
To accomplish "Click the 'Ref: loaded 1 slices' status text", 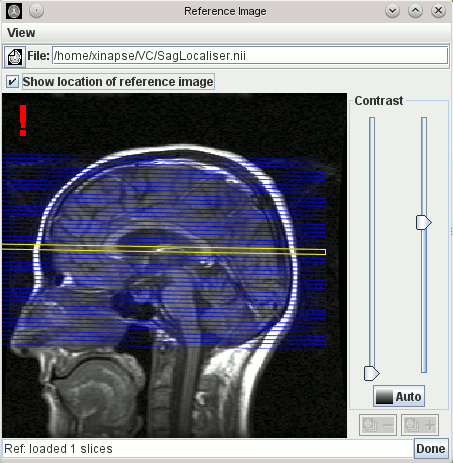I will coord(58,449).
